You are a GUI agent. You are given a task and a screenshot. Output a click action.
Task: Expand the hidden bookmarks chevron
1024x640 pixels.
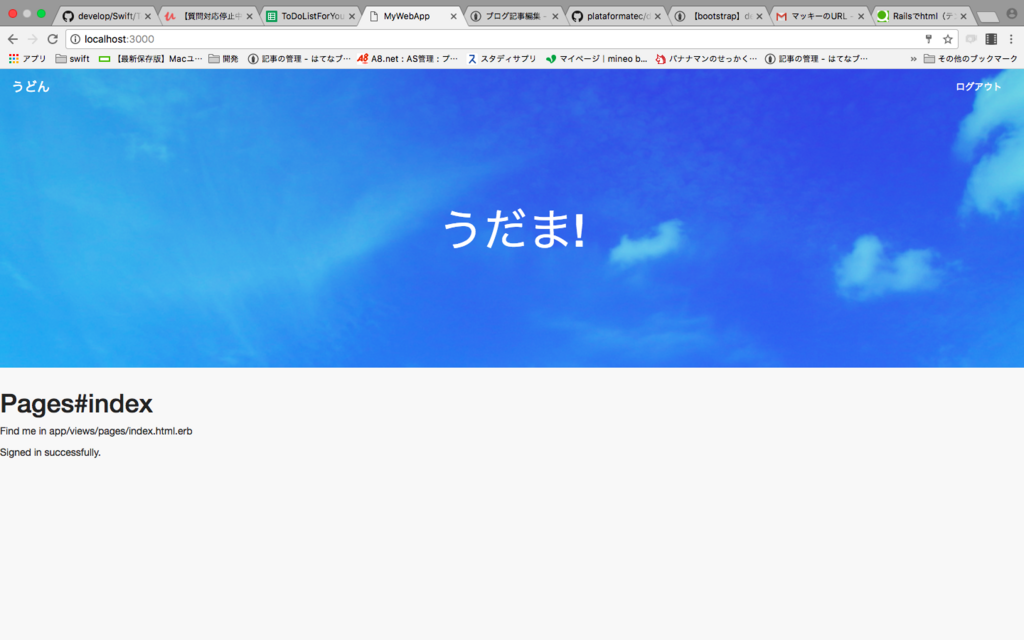click(913, 59)
